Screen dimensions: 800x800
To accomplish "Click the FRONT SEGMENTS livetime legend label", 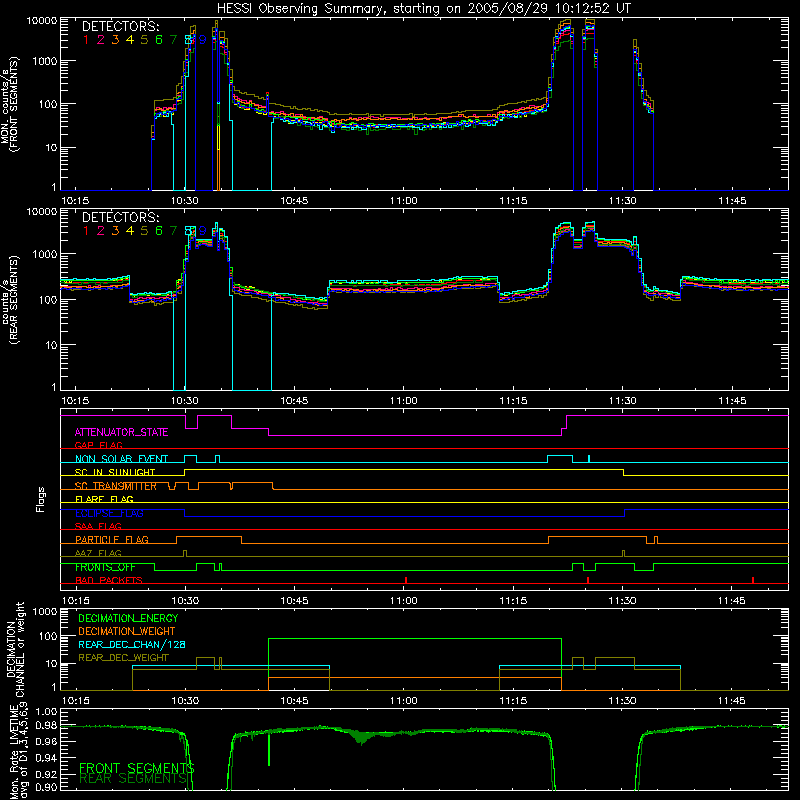I will click(137, 768).
